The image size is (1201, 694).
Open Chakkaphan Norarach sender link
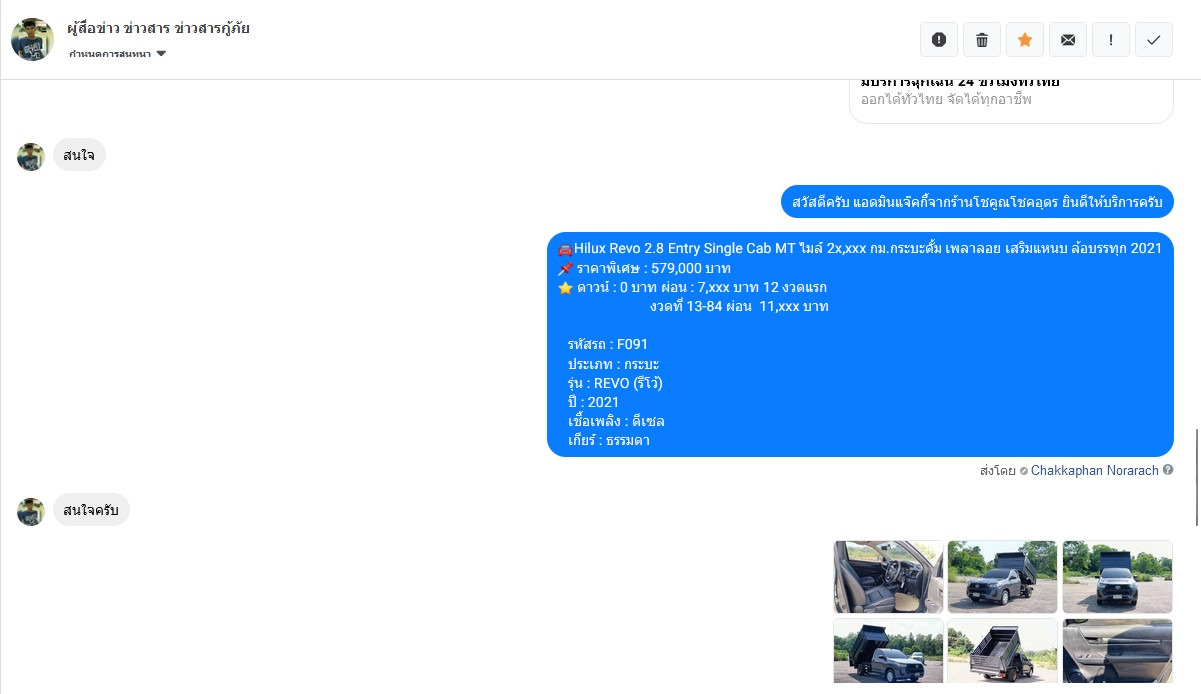(1094, 470)
